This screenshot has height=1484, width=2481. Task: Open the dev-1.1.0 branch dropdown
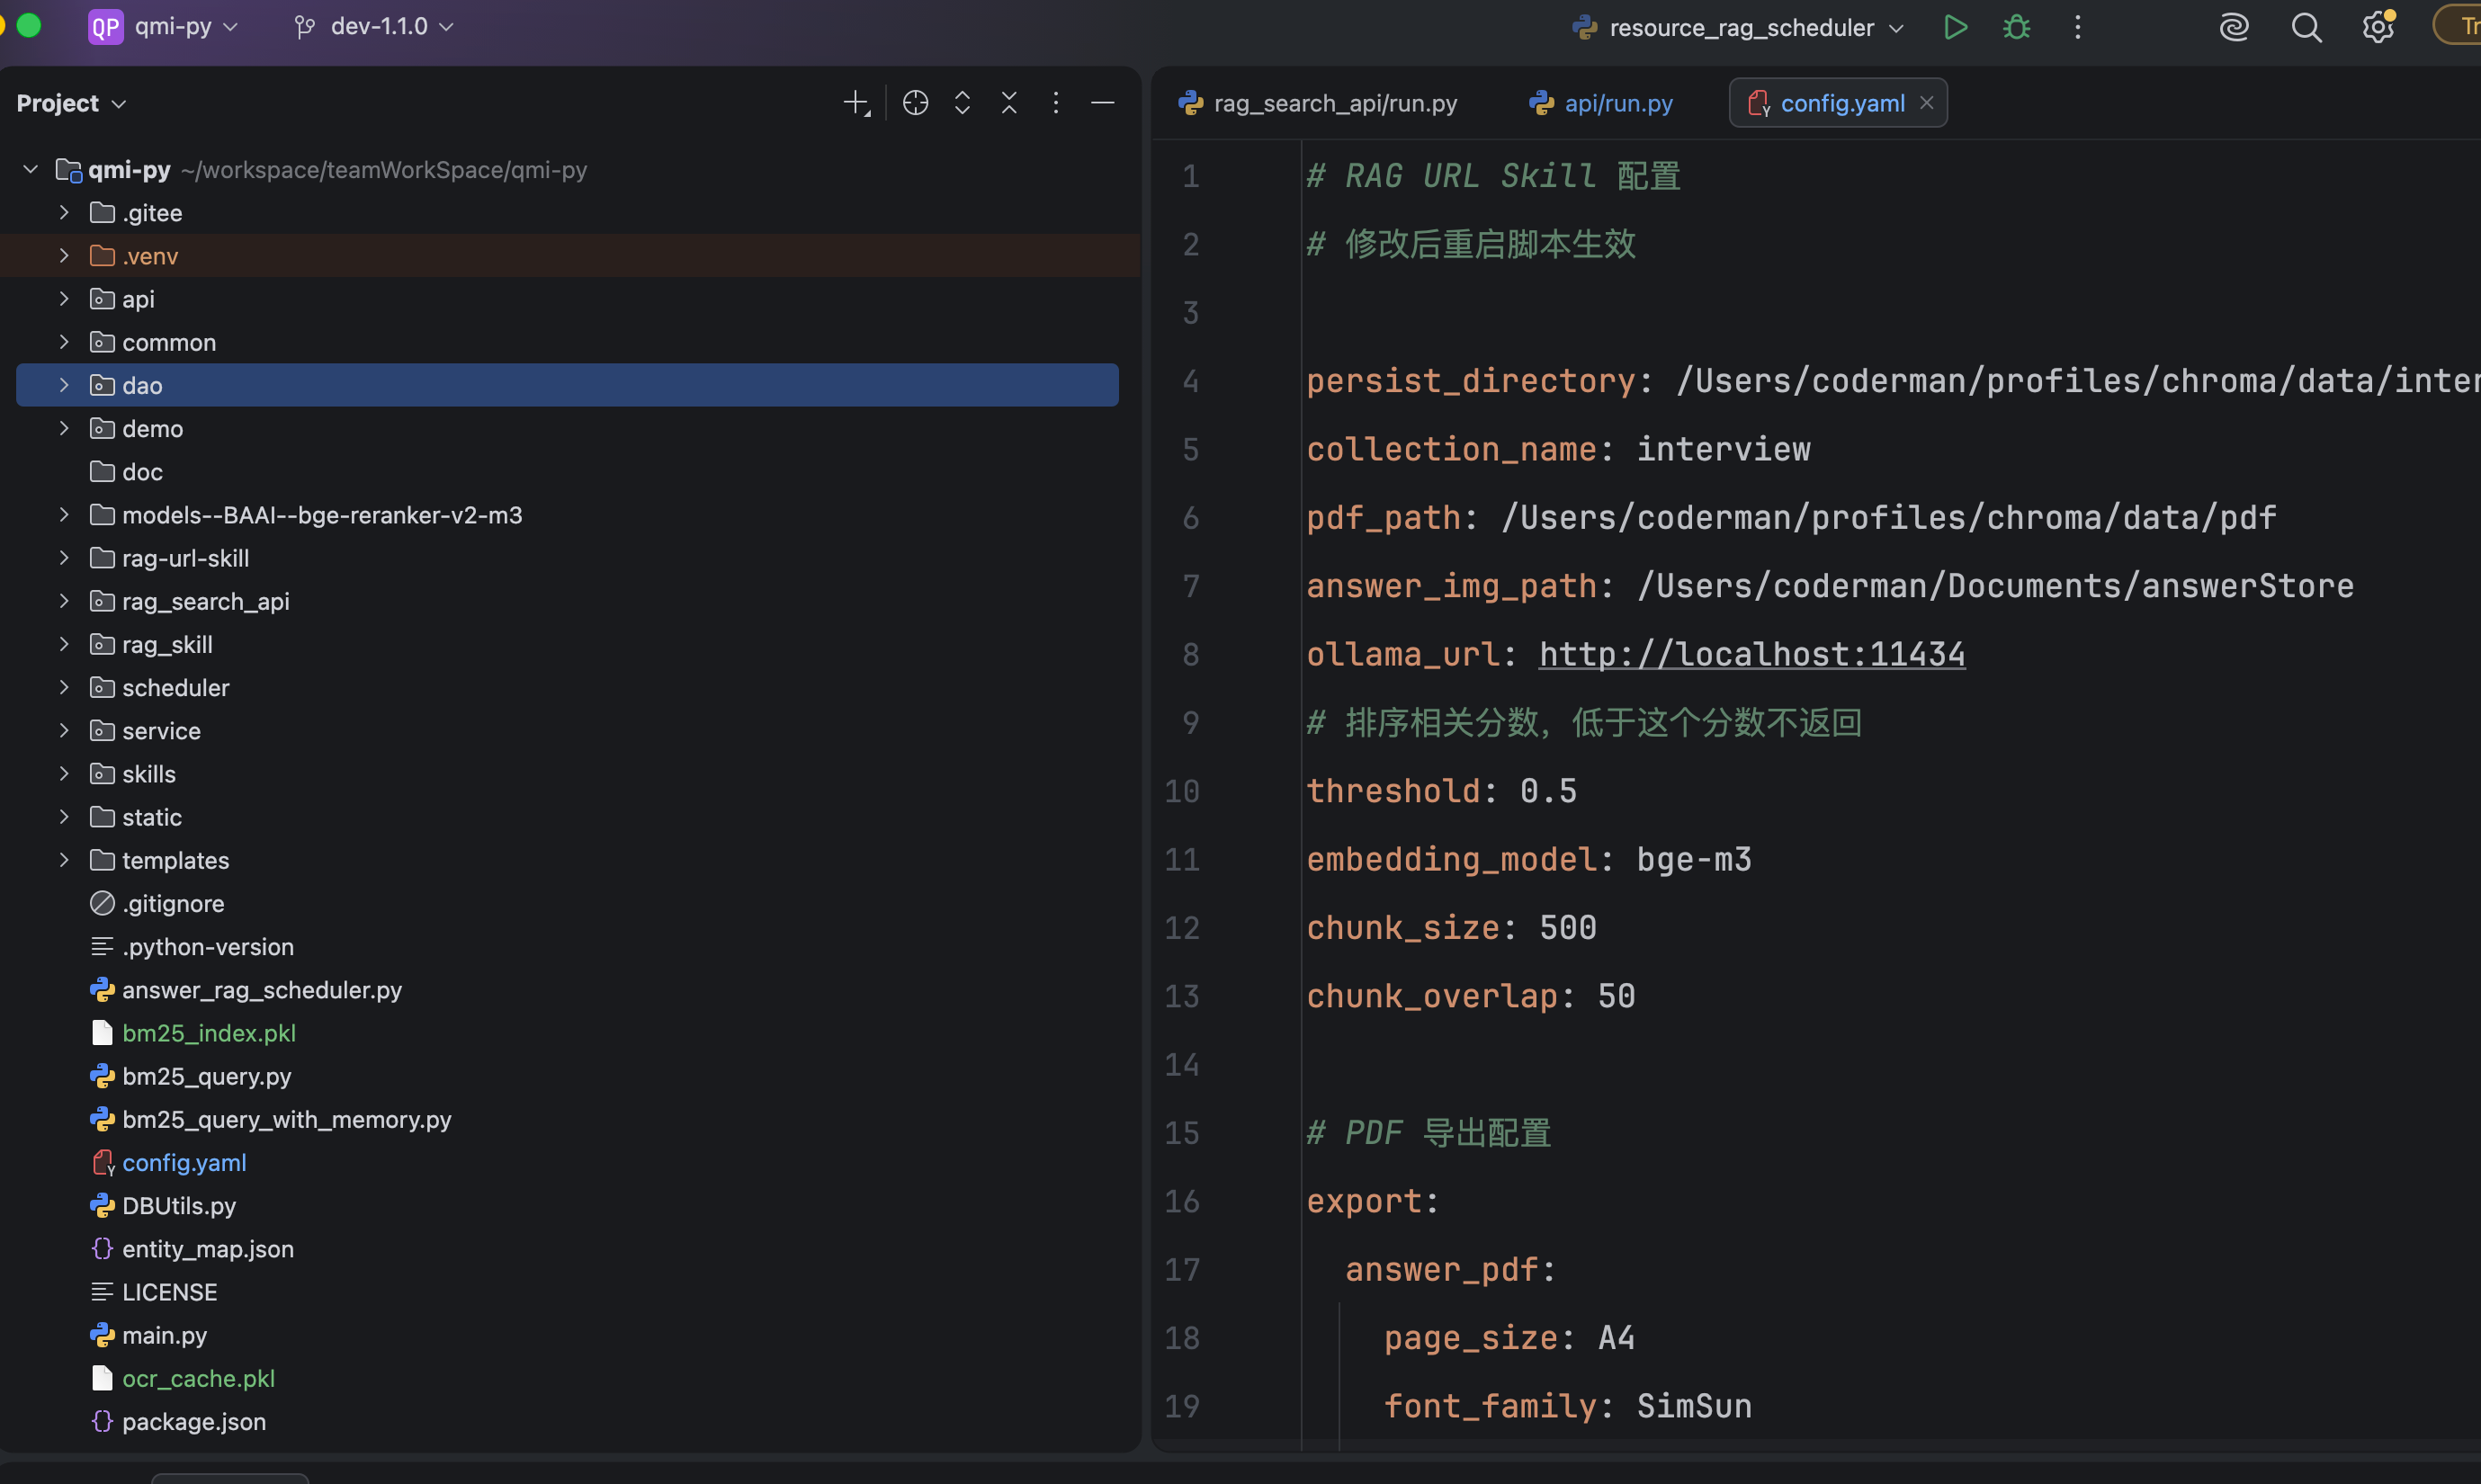click(x=375, y=26)
